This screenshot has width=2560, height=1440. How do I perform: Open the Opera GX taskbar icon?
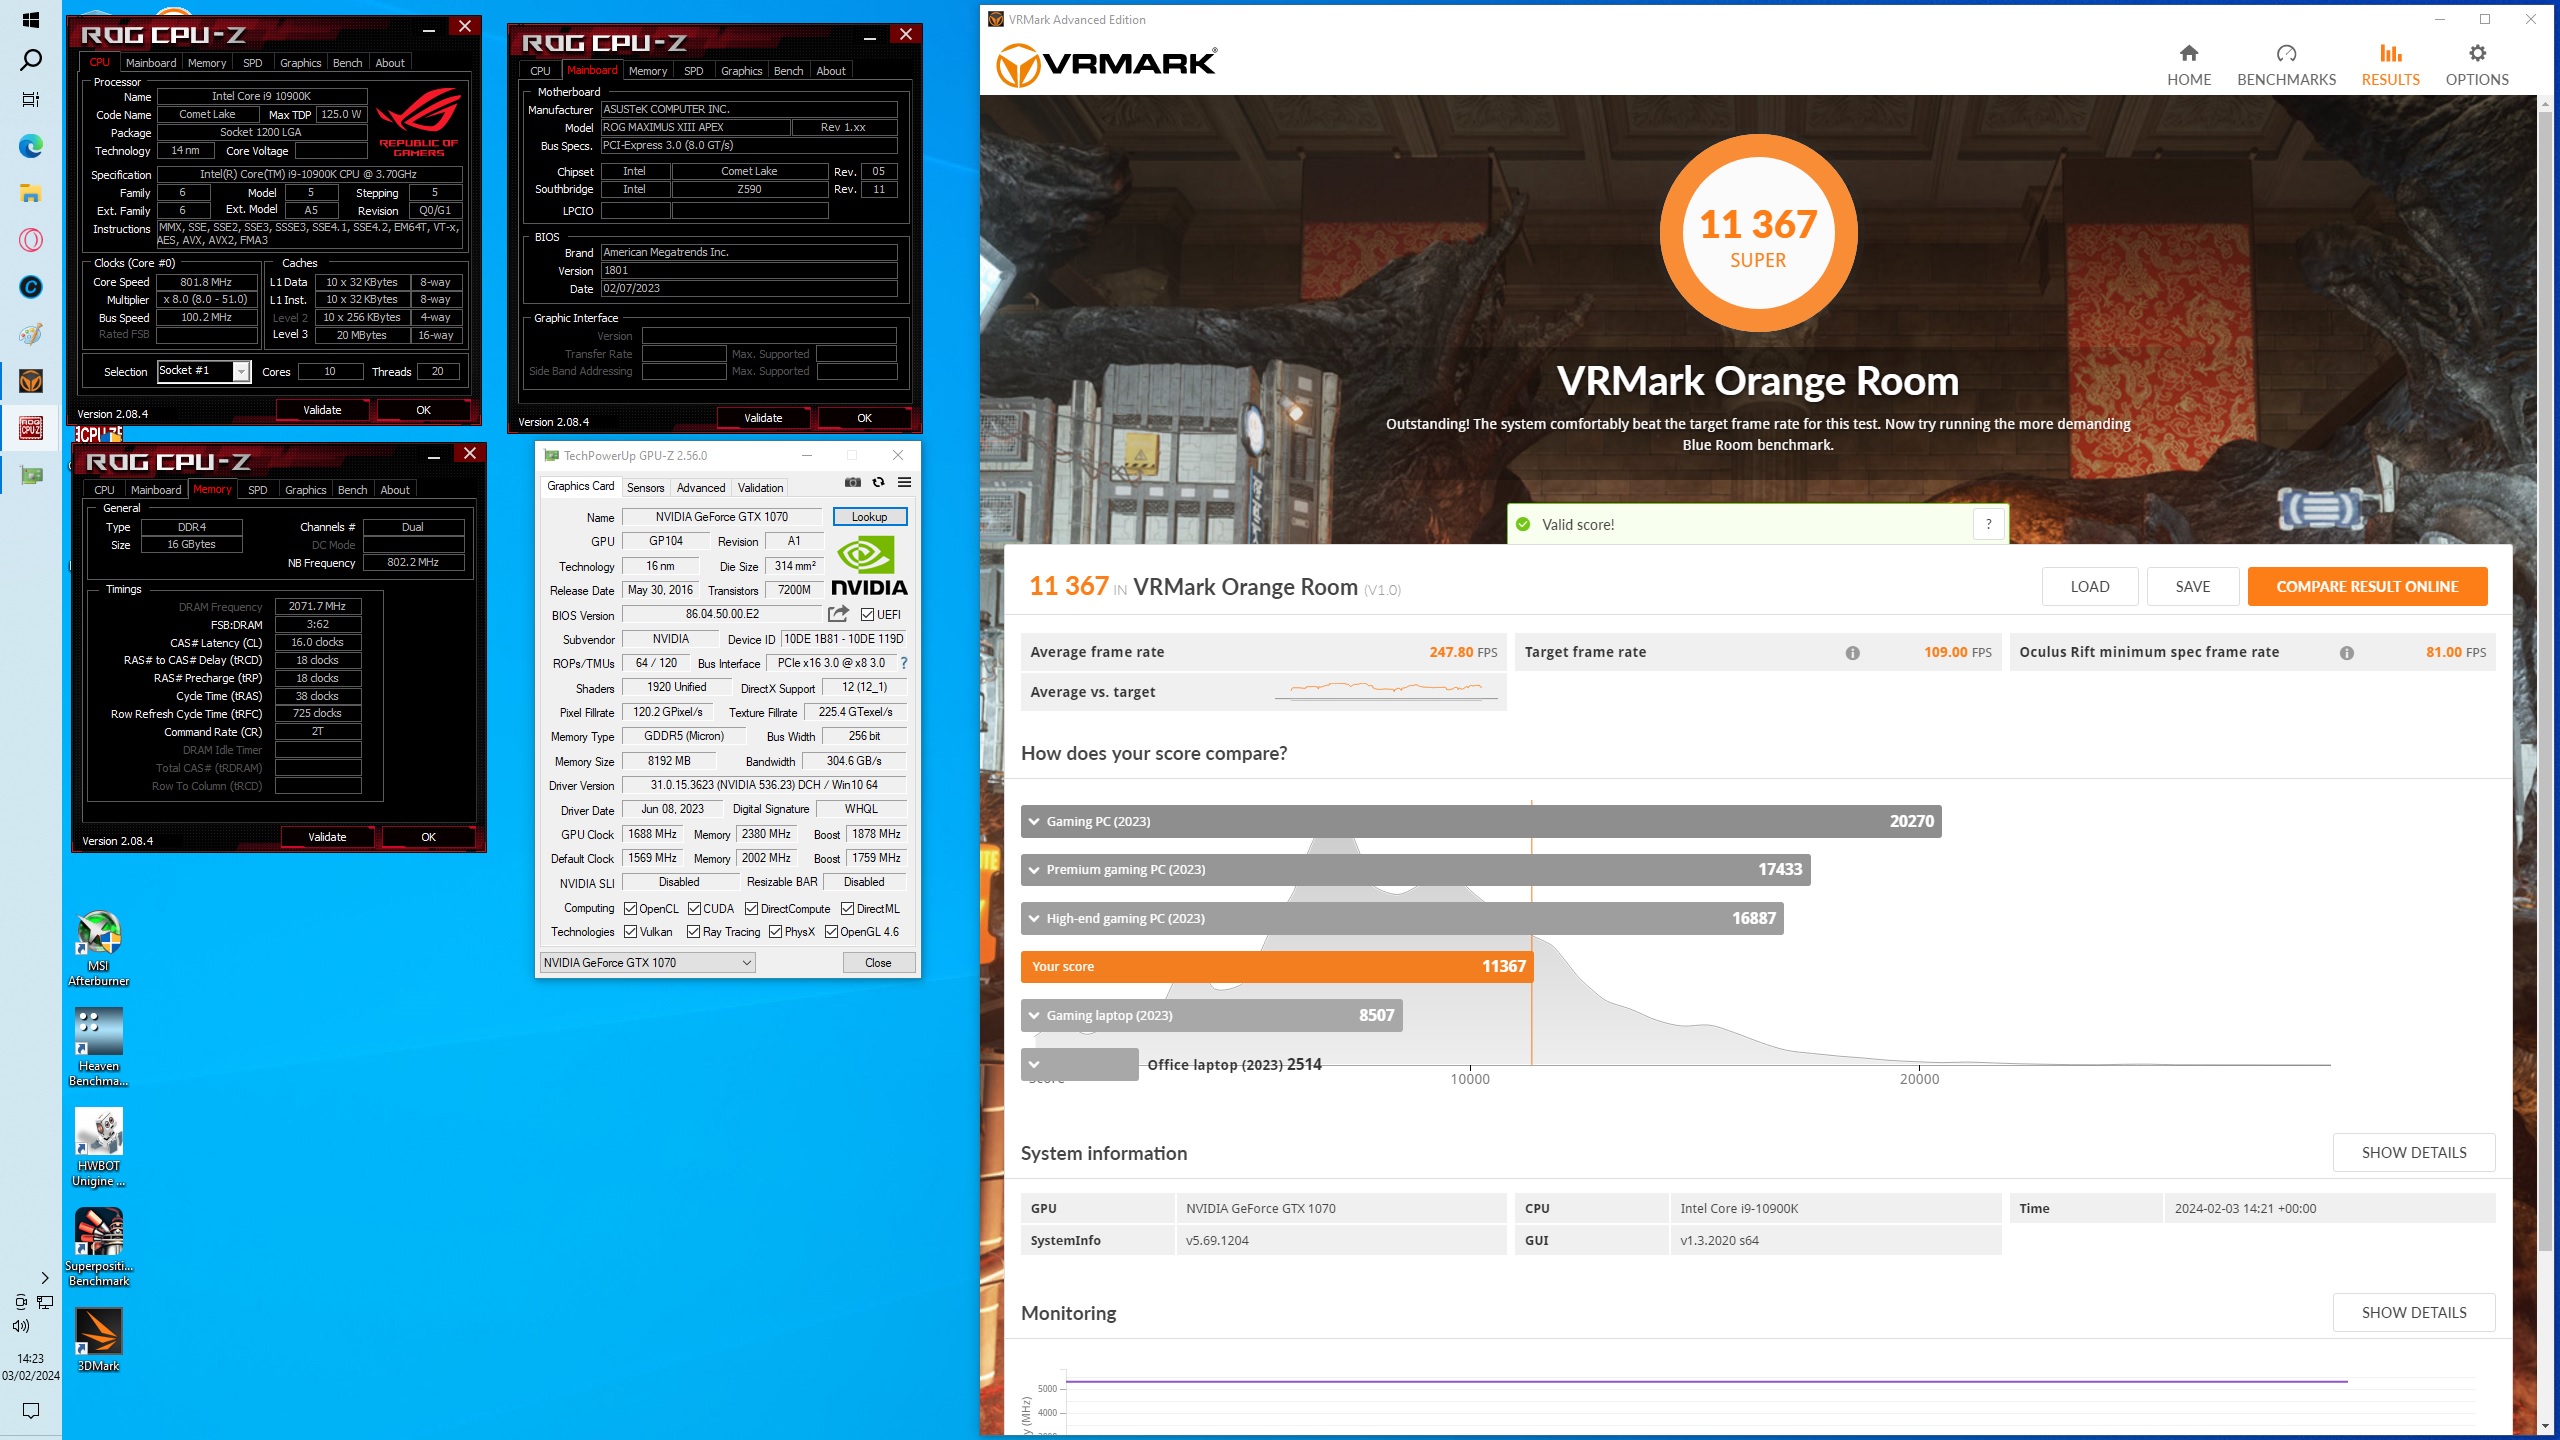(31, 240)
